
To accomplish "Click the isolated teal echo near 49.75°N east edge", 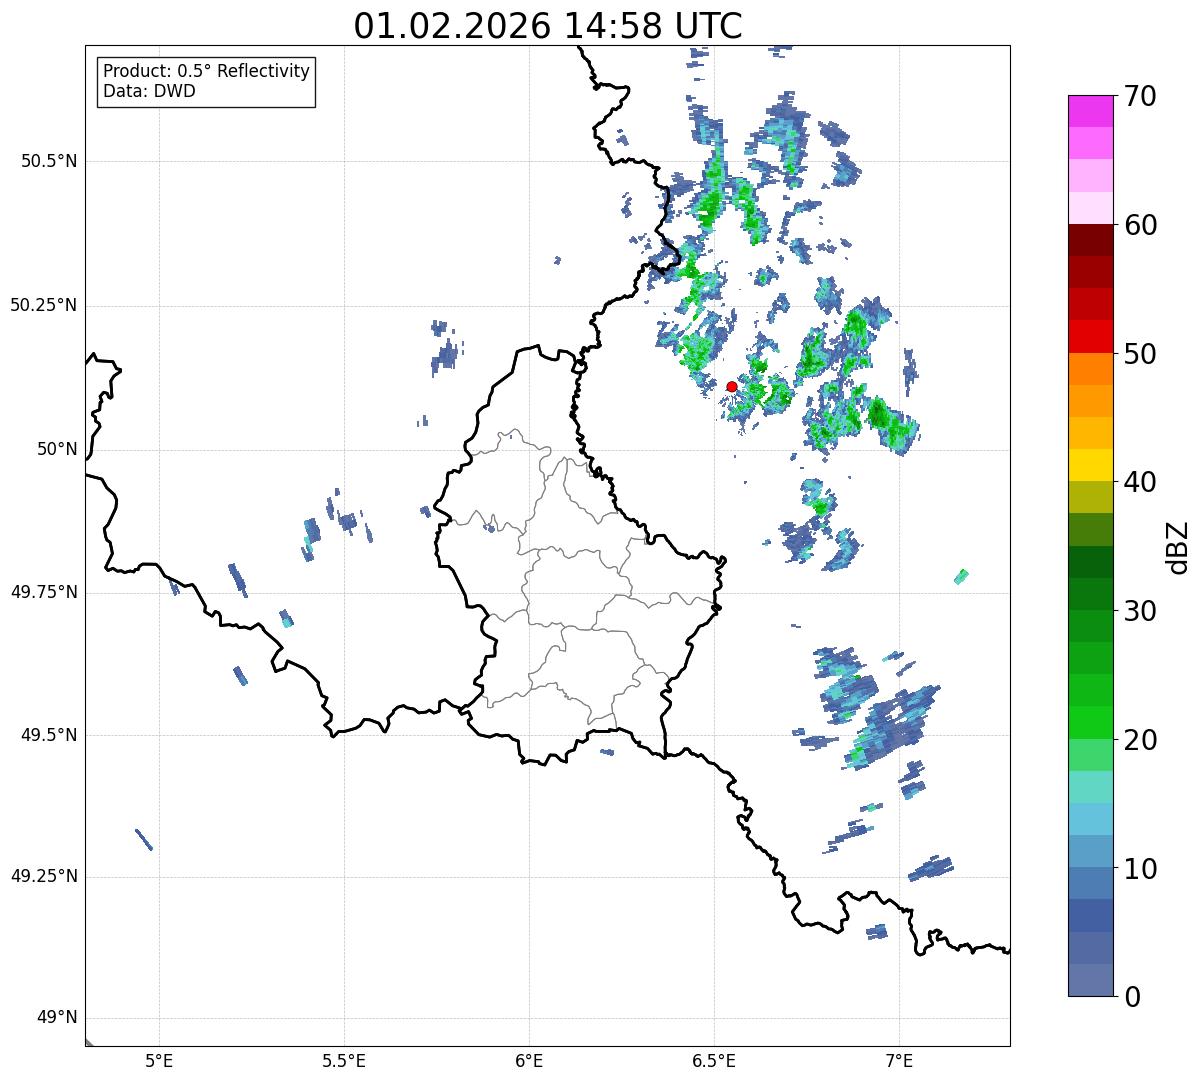I will click(961, 576).
